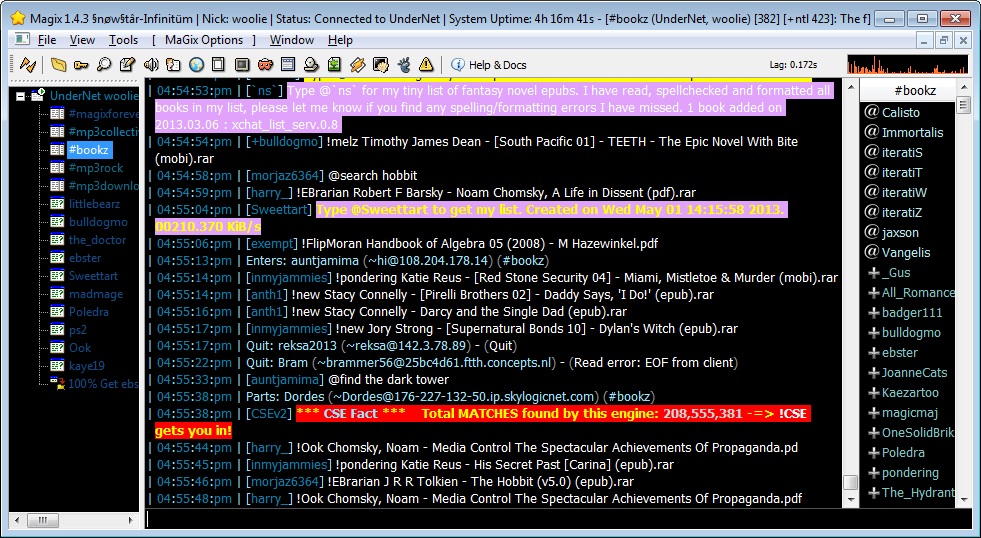
Task: Open the yellow folder toolbar icon
Action: (59, 64)
